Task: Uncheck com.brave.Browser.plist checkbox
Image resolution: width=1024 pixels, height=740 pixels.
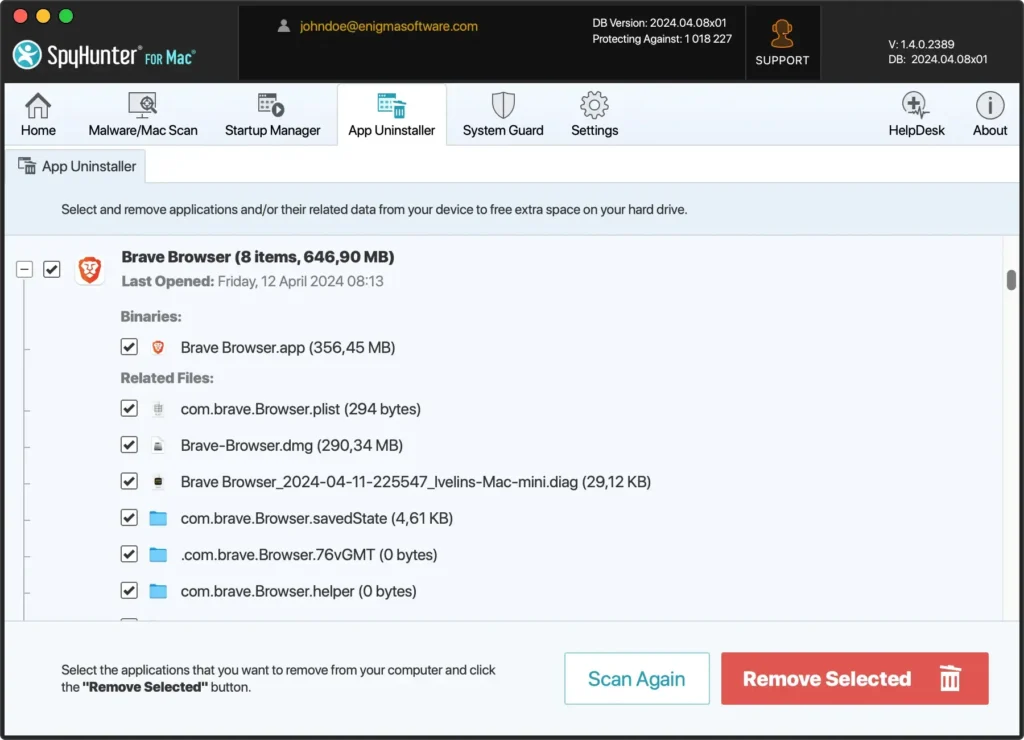Action: point(129,408)
